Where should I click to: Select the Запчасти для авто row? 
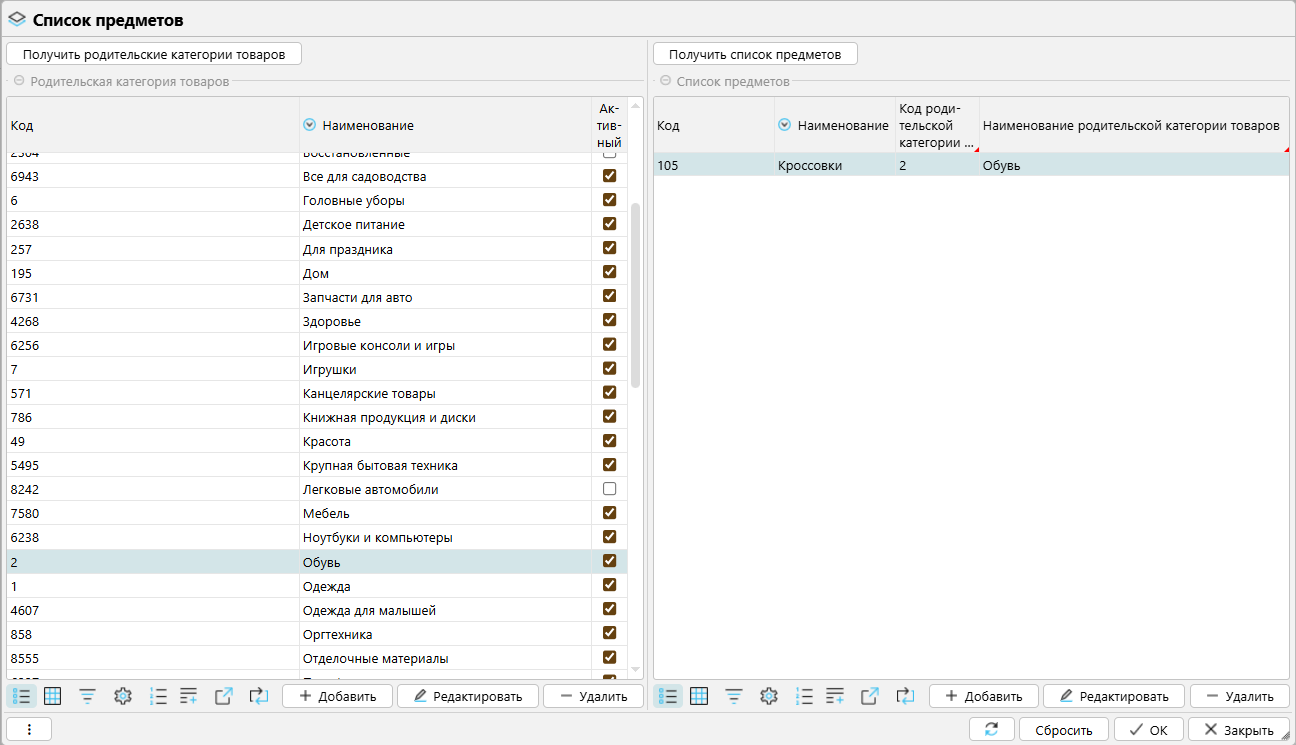point(317,297)
